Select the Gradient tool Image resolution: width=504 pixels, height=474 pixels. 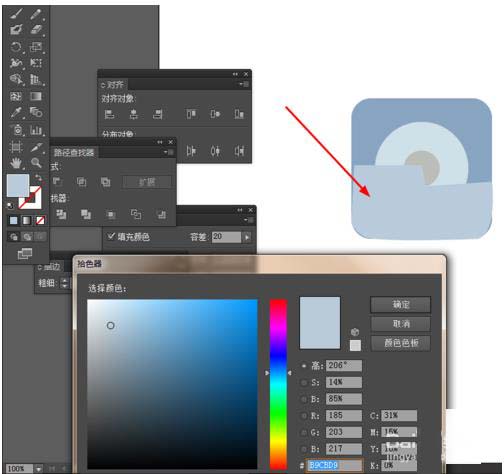pos(36,97)
